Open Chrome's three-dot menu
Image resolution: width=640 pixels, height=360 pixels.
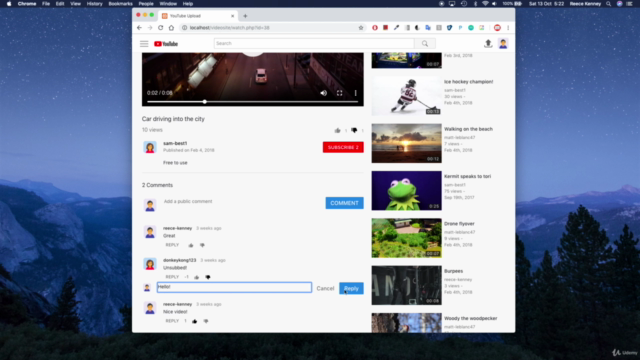tap(508, 28)
